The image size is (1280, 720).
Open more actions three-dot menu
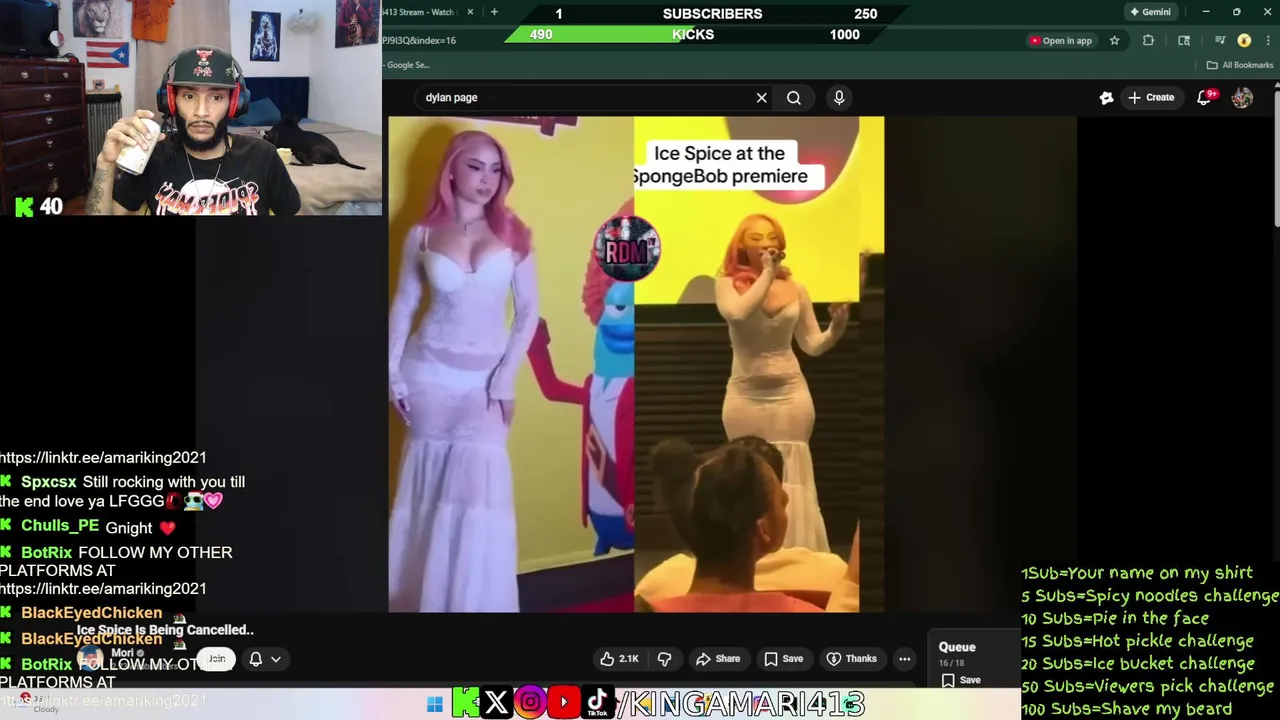pos(905,659)
